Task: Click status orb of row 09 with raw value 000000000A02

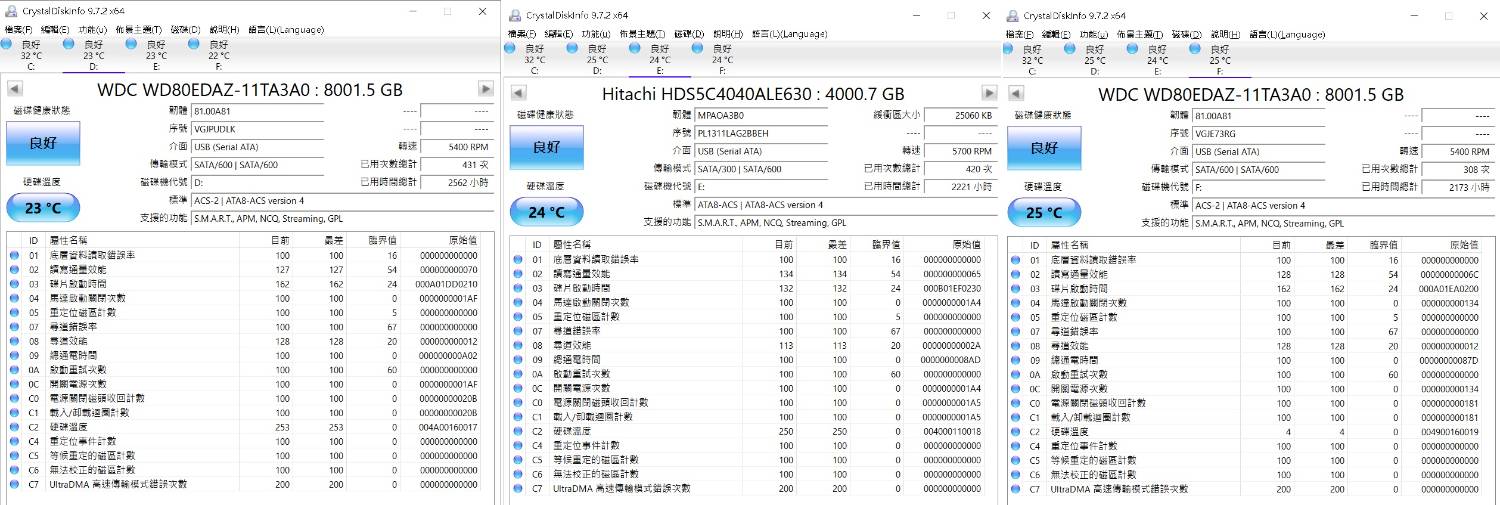Action: 14,355
